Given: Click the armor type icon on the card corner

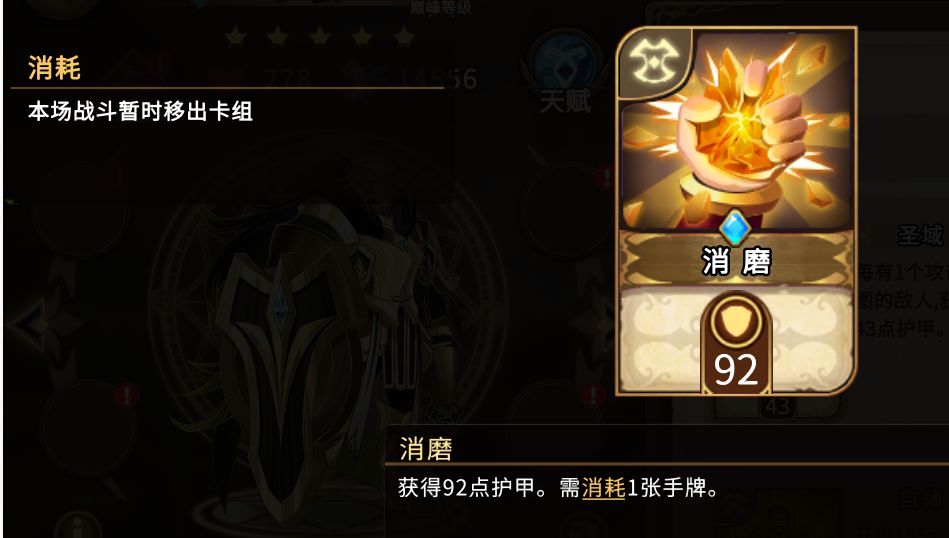Looking at the screenshot, I should (654, 62).
